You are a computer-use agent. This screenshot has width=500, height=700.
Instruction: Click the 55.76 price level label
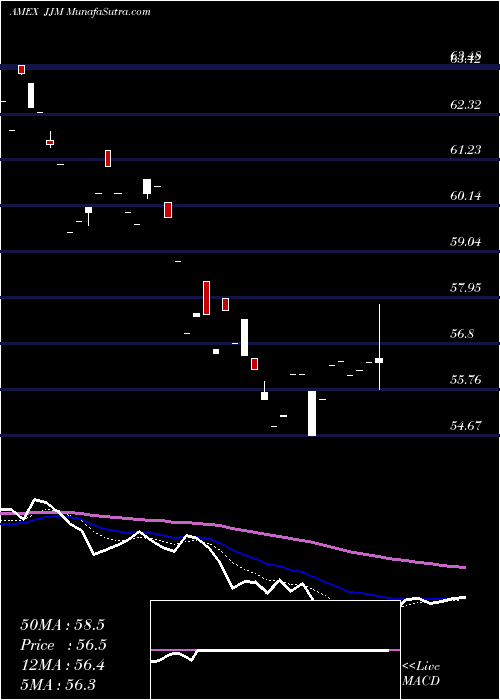pos(466,380)
